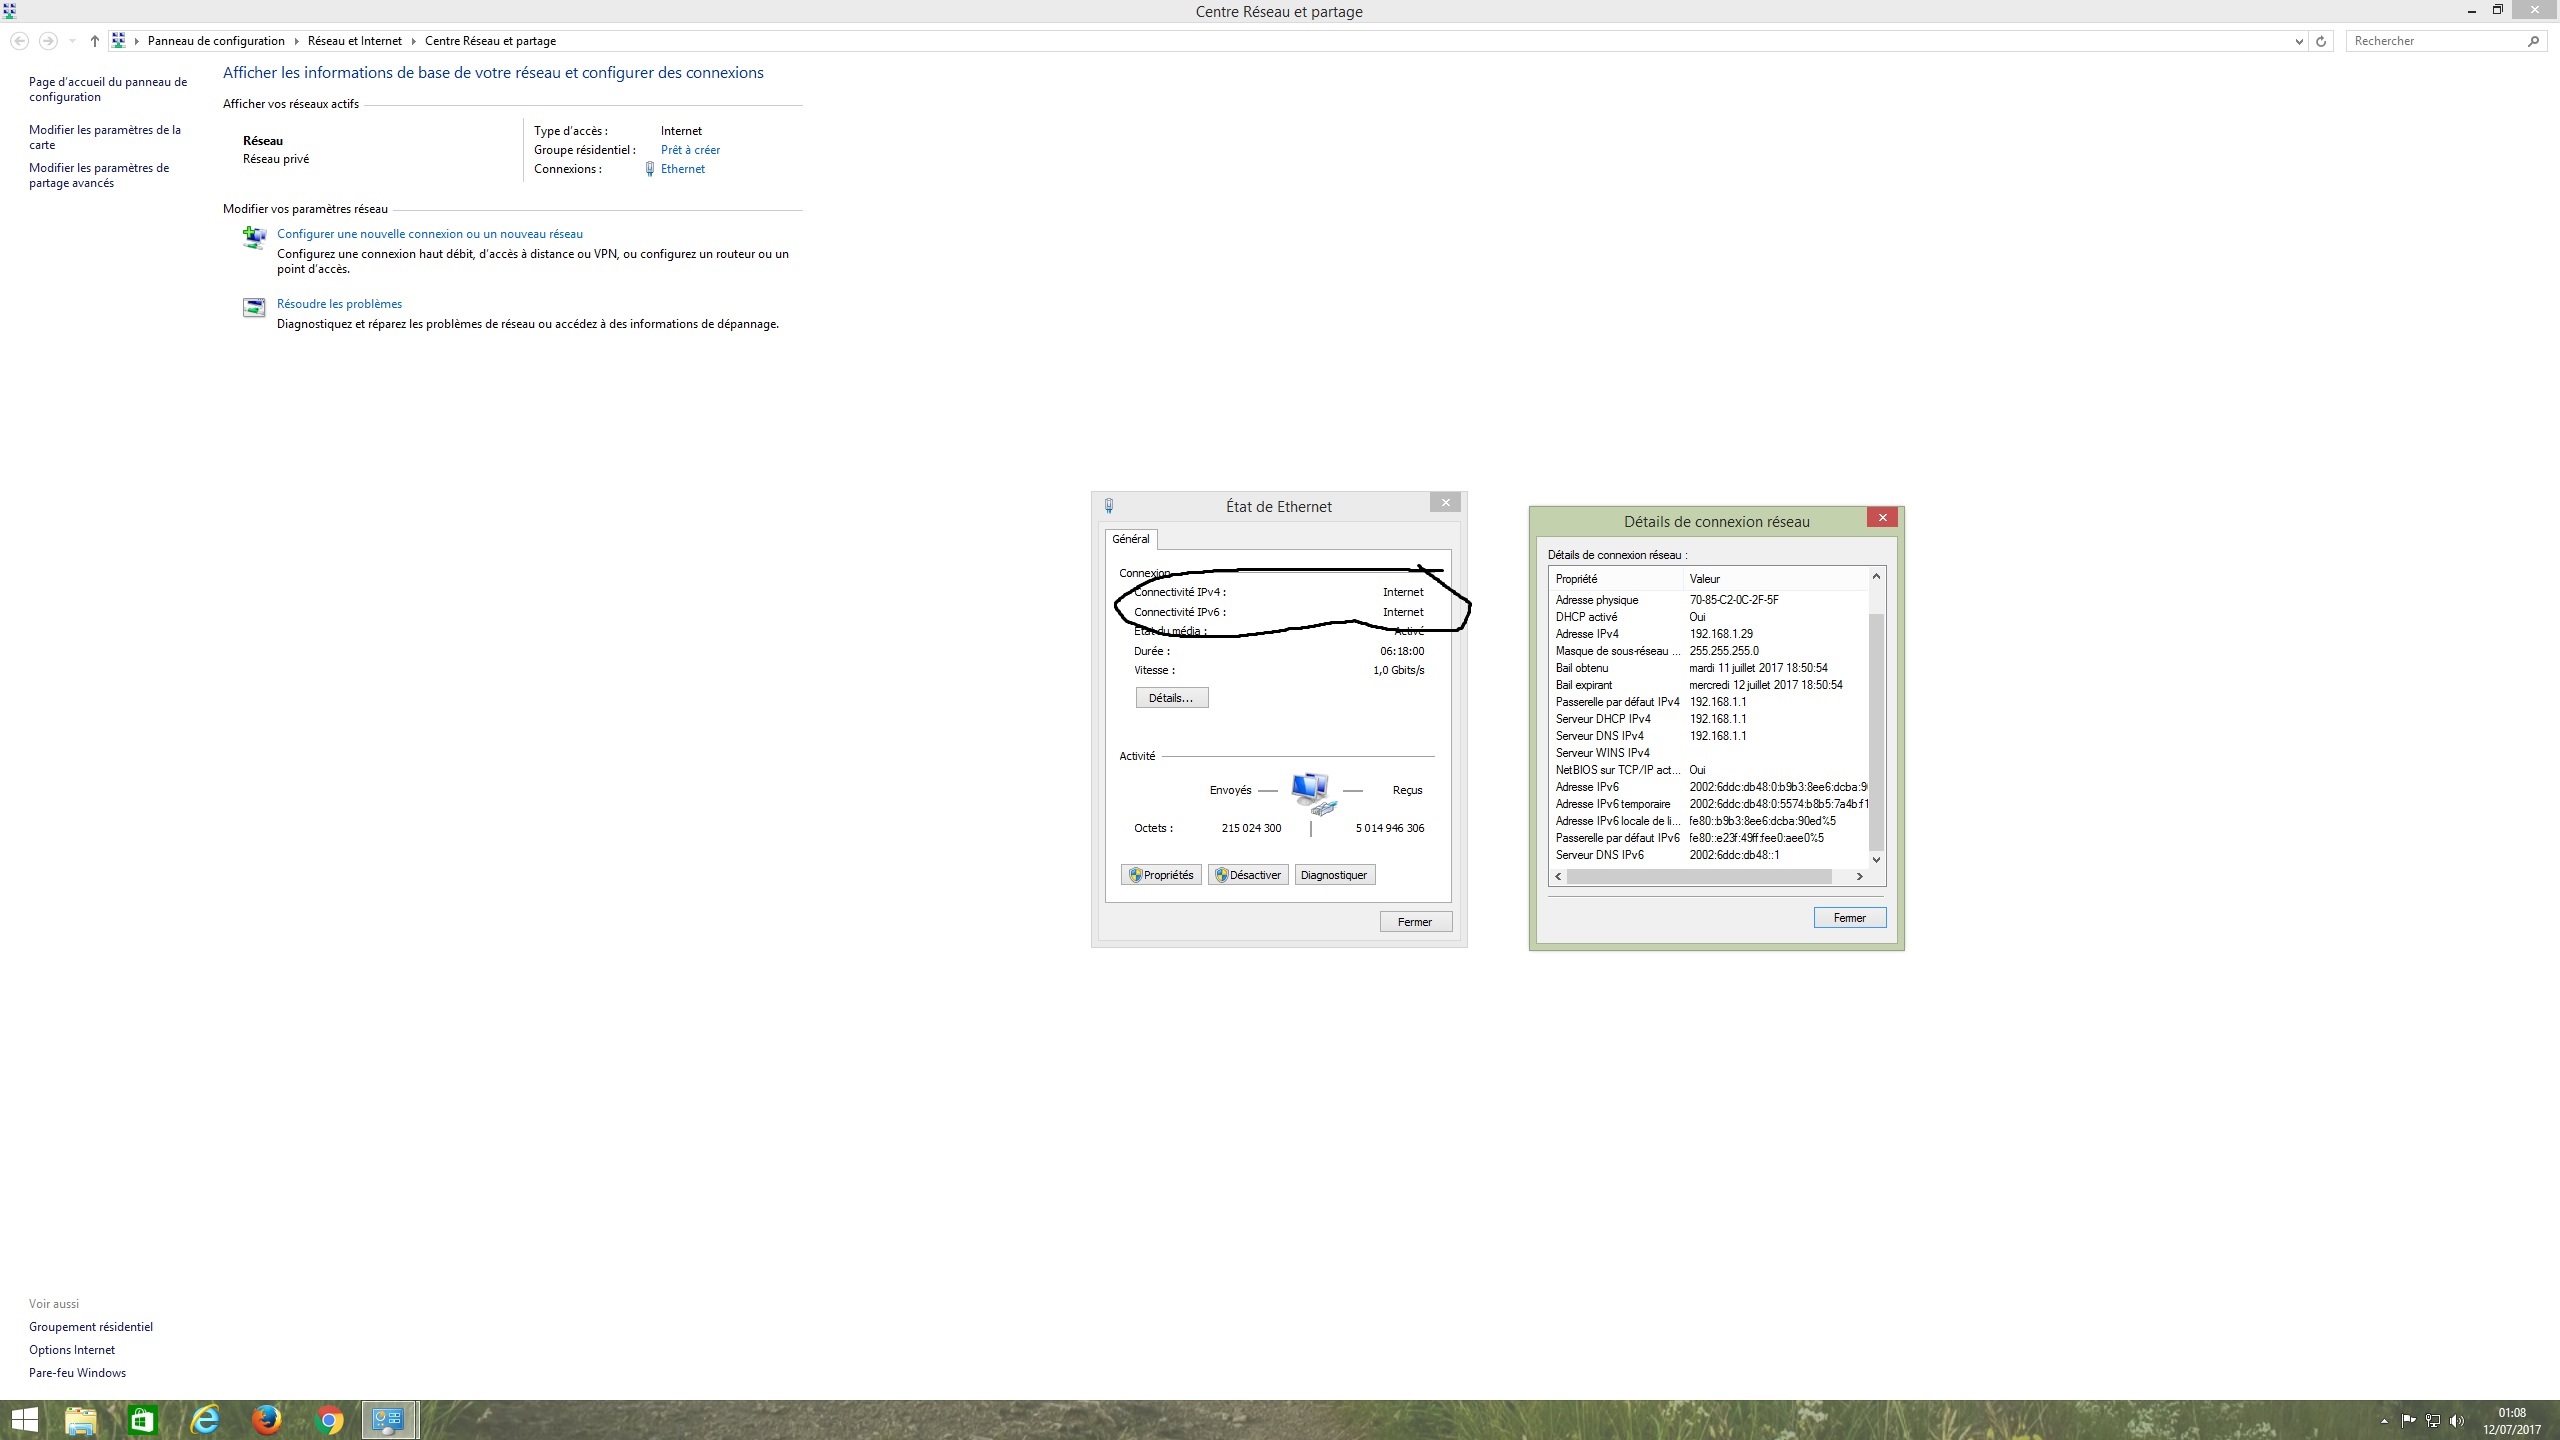Show hidden system tray icons

[x=2384, y=1420]
